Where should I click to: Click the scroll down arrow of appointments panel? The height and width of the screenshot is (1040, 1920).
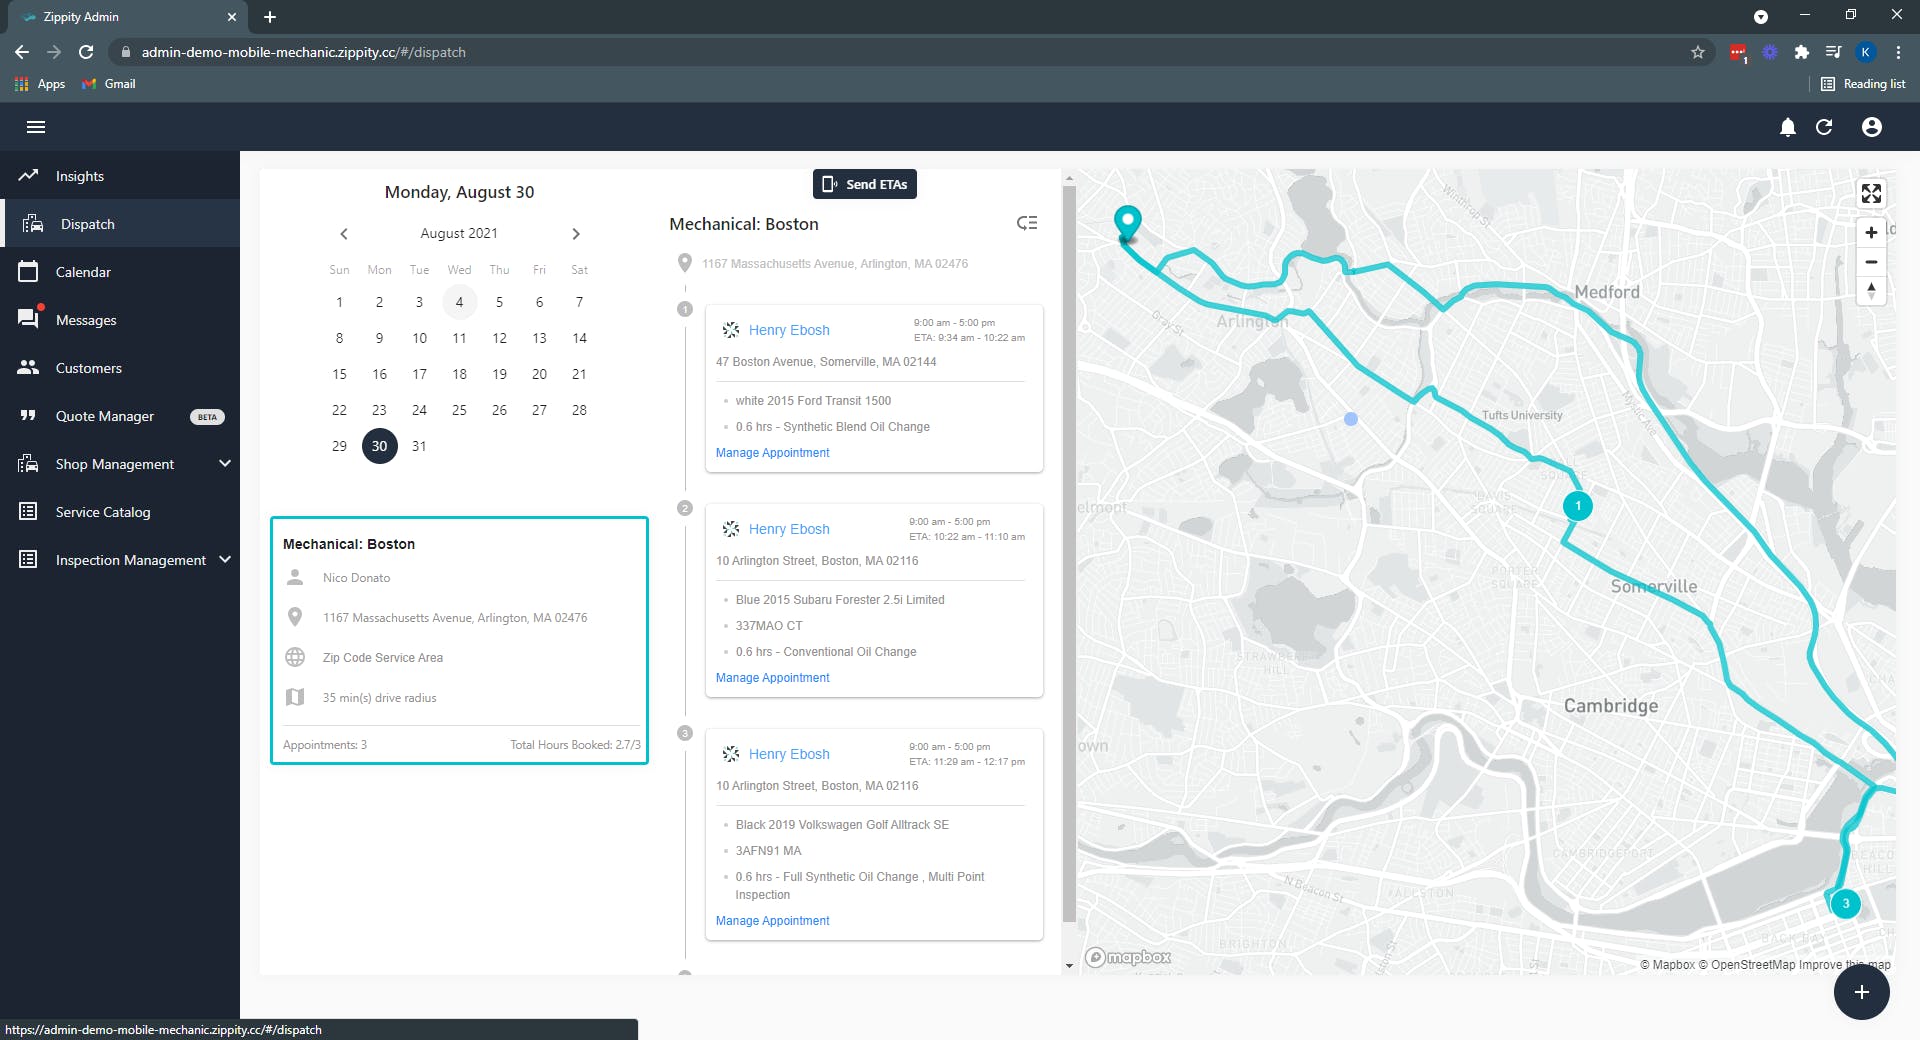(1069, 966)
